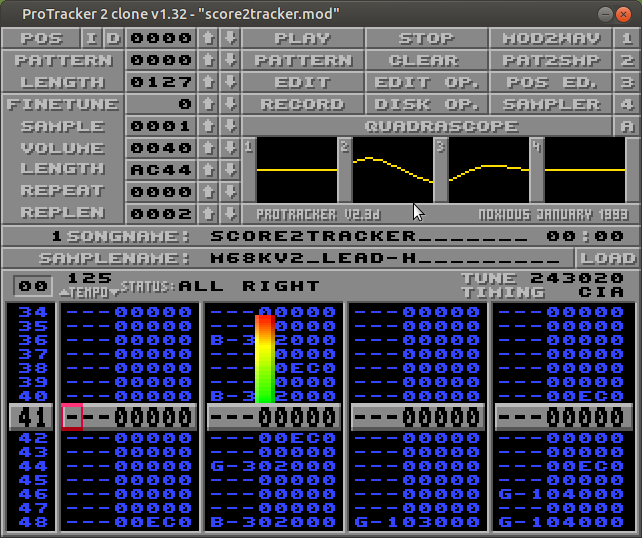This screenshot has width=642, height=538.
Task: Select row 44 note G-3 in channel 2
Action: tap(233, 466)
